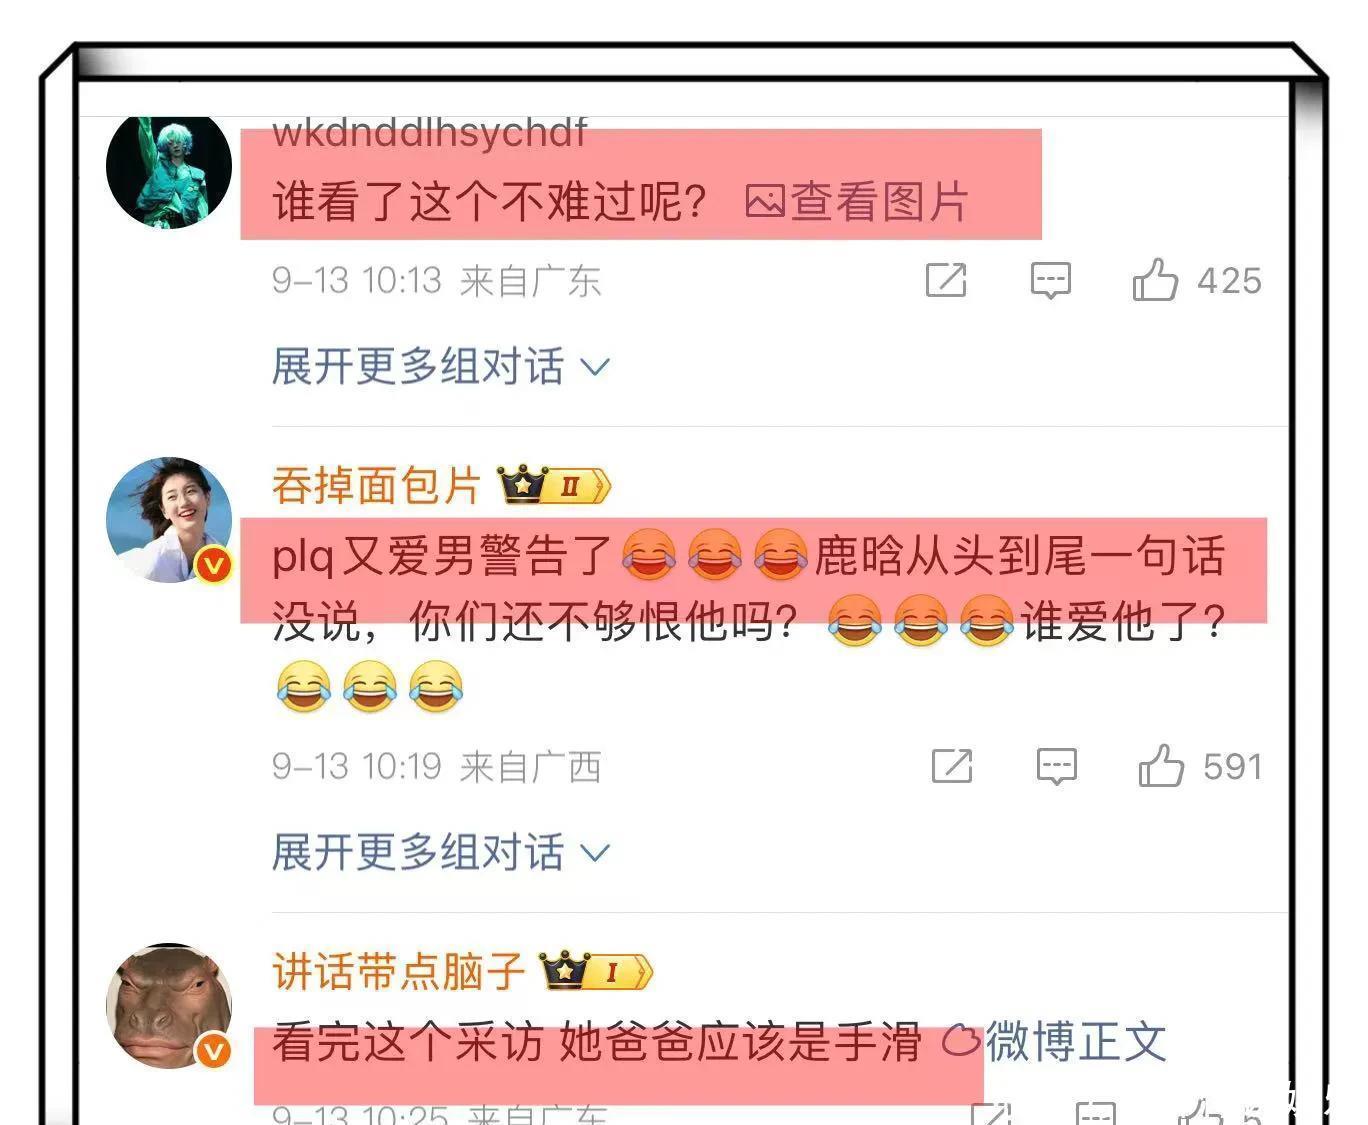
Task: Repost the wkdnddlhsychdf comment
Action: tap(946, 280)
